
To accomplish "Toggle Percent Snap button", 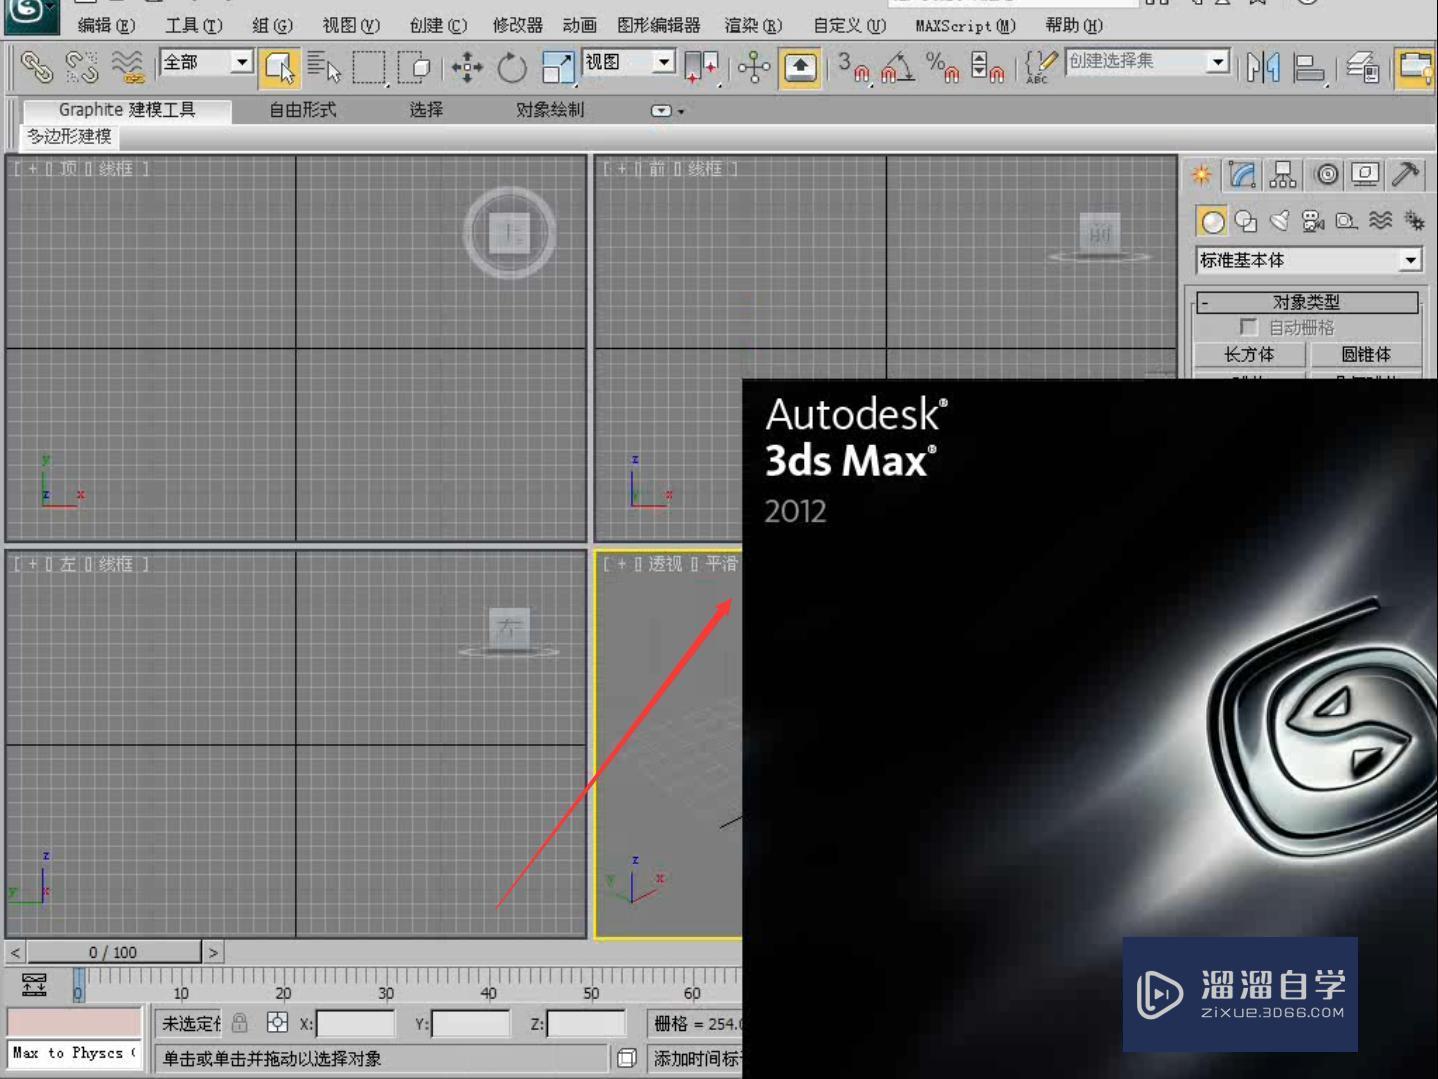I will 942,67.
